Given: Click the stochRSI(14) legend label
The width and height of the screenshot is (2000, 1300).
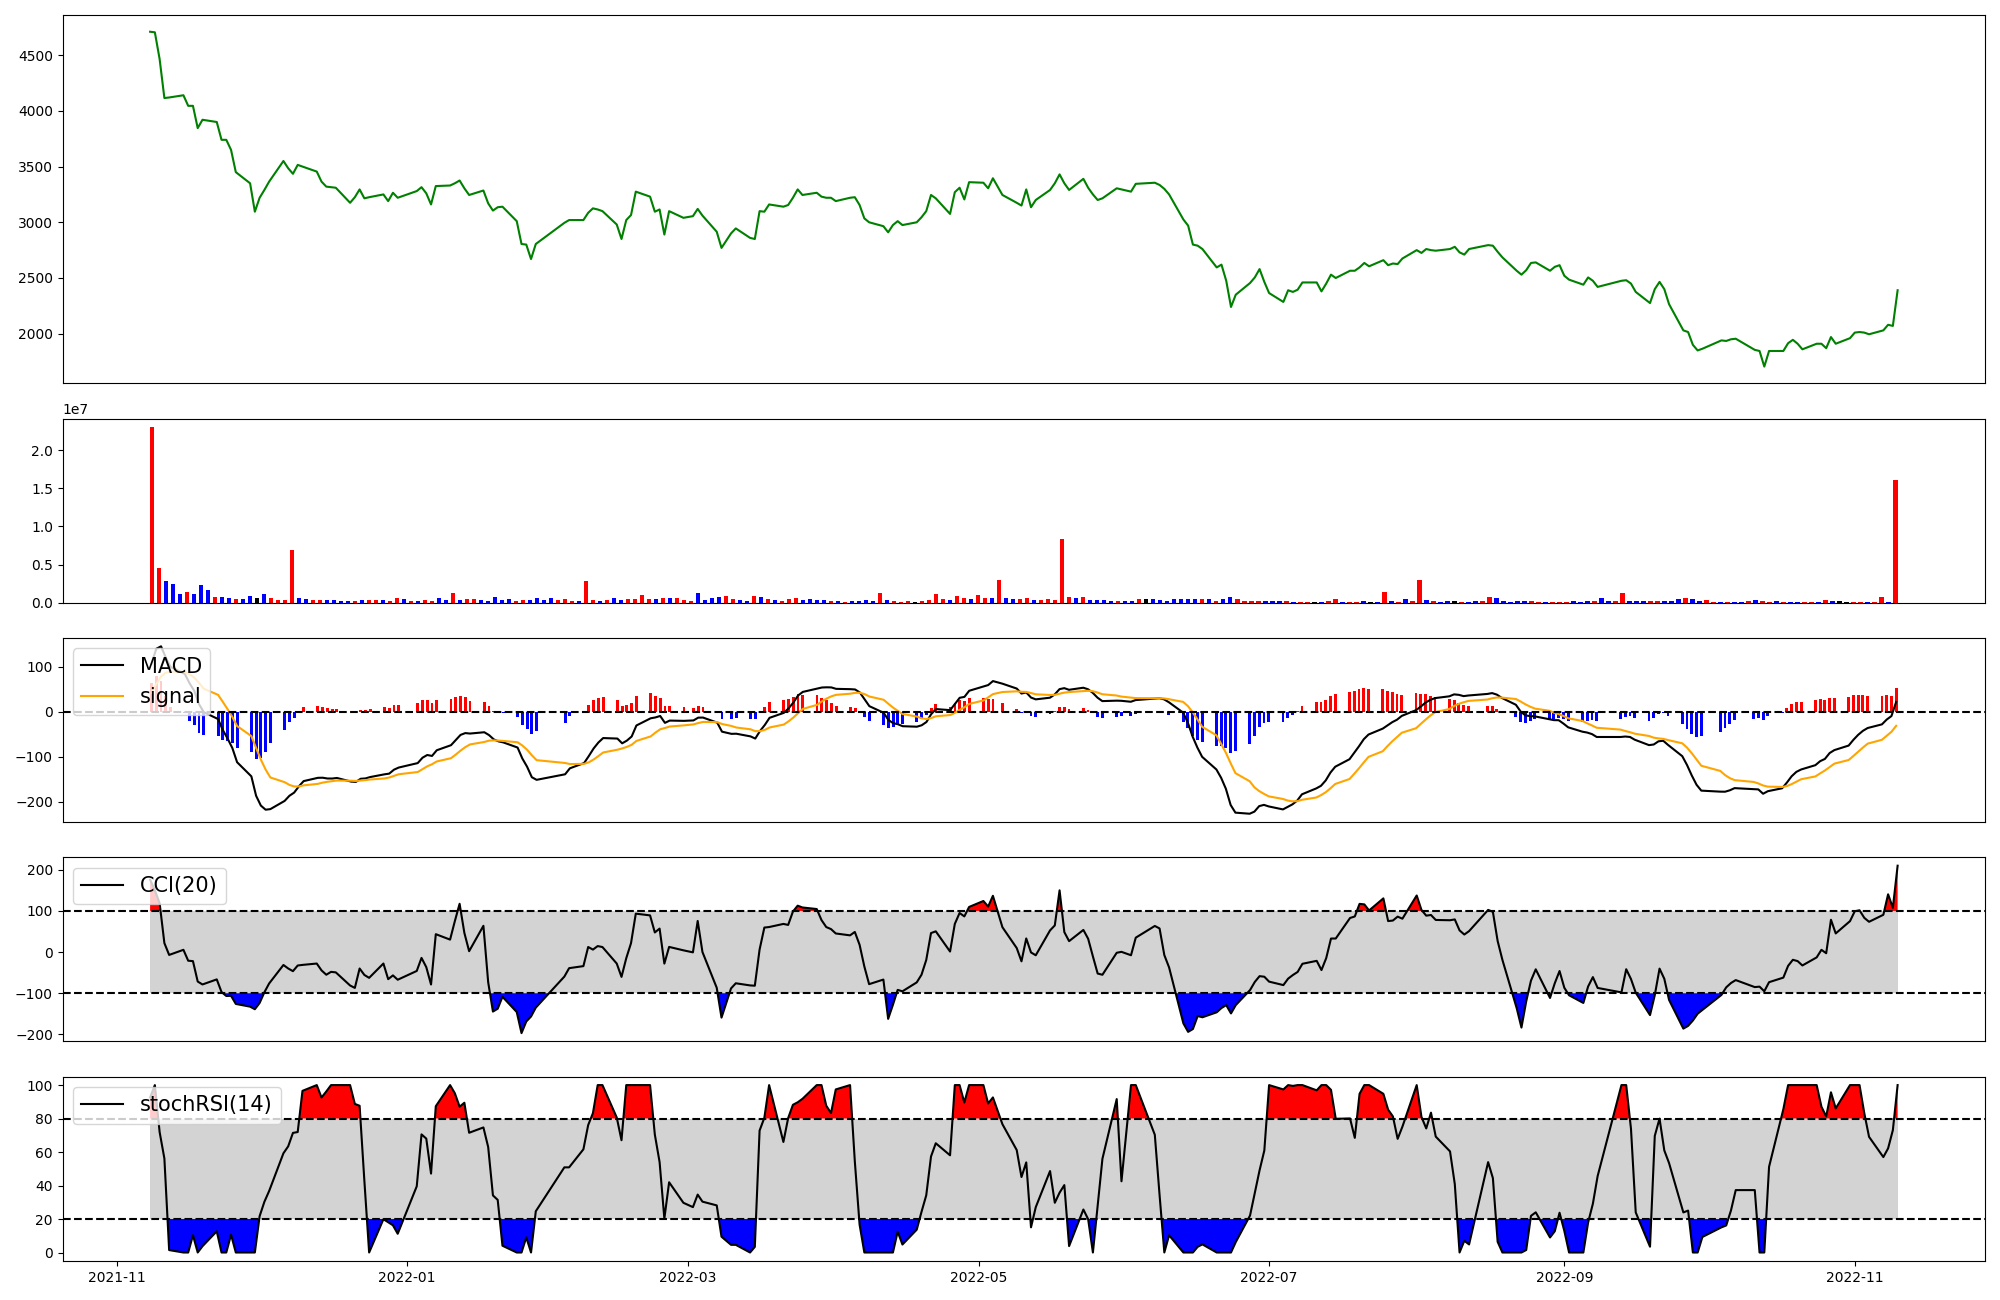Looking at the screenshot, I should coord(205,1104).
